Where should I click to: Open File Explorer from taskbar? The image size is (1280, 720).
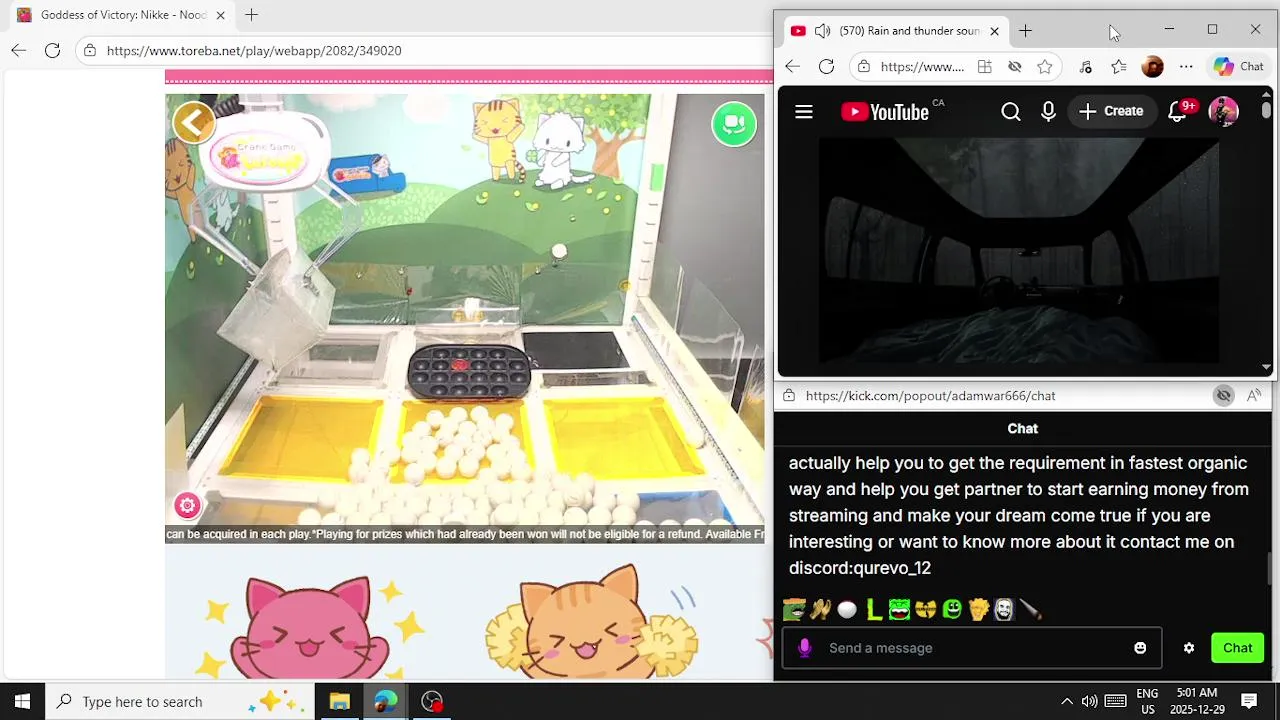[x=339, y=701]
